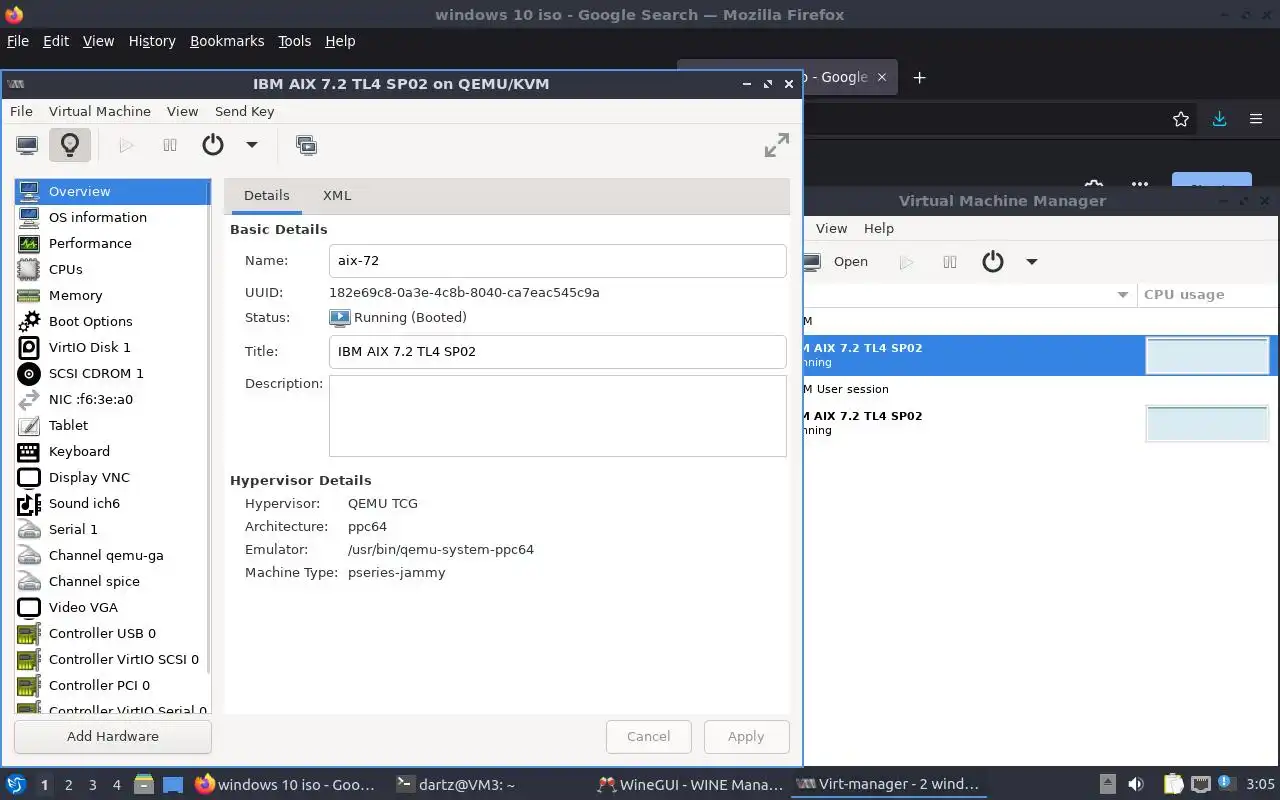Open WineGUI task in taskbar
The height and width of the screenshot is (800, 1280).
click(690, 785)
